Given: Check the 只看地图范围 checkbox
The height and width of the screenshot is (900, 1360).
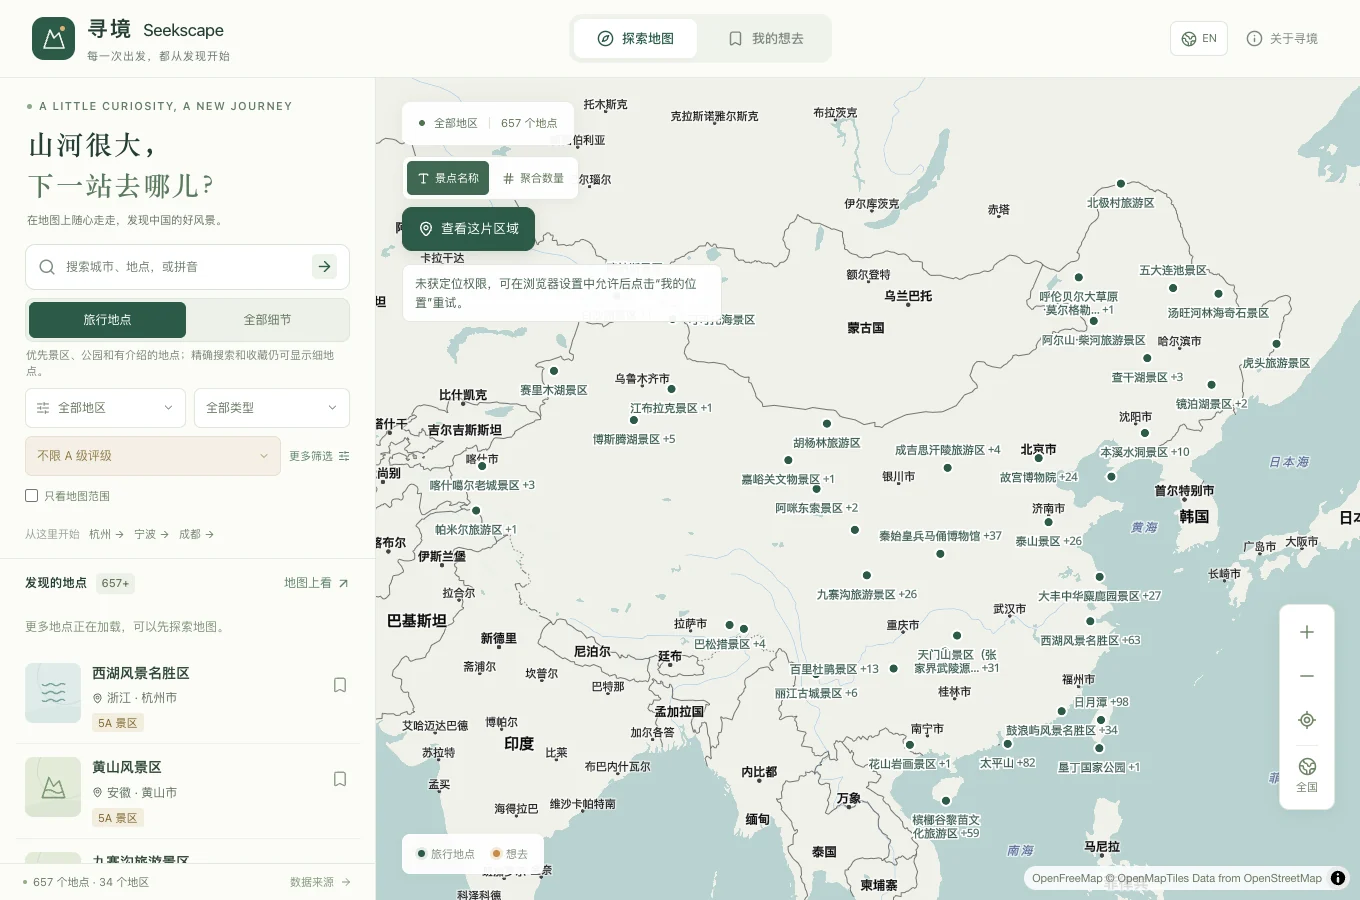Looking at the screenshot, I should (31, 496).
